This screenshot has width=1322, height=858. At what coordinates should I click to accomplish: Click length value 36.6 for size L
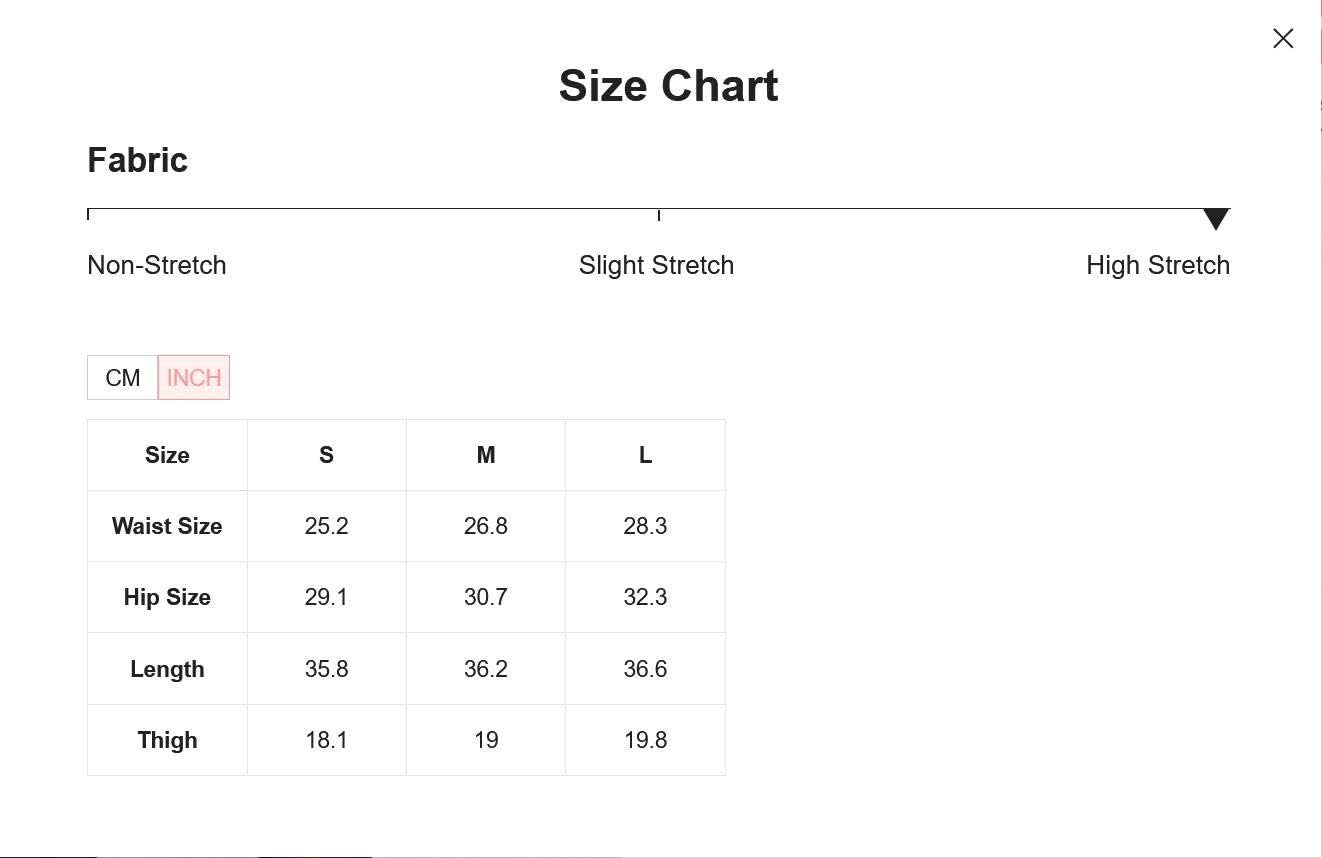tap(645, 669)
